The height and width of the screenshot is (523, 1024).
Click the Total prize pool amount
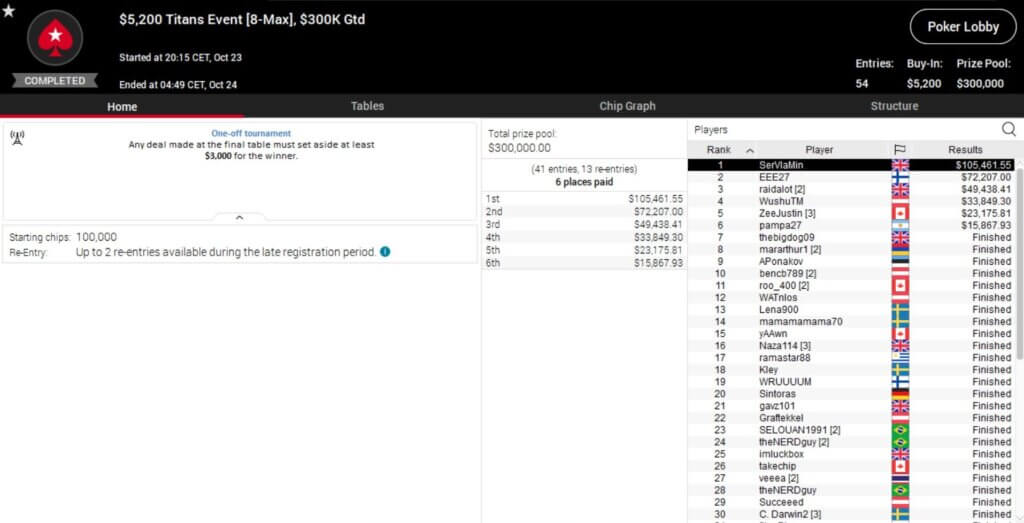[x=519, y=148]
